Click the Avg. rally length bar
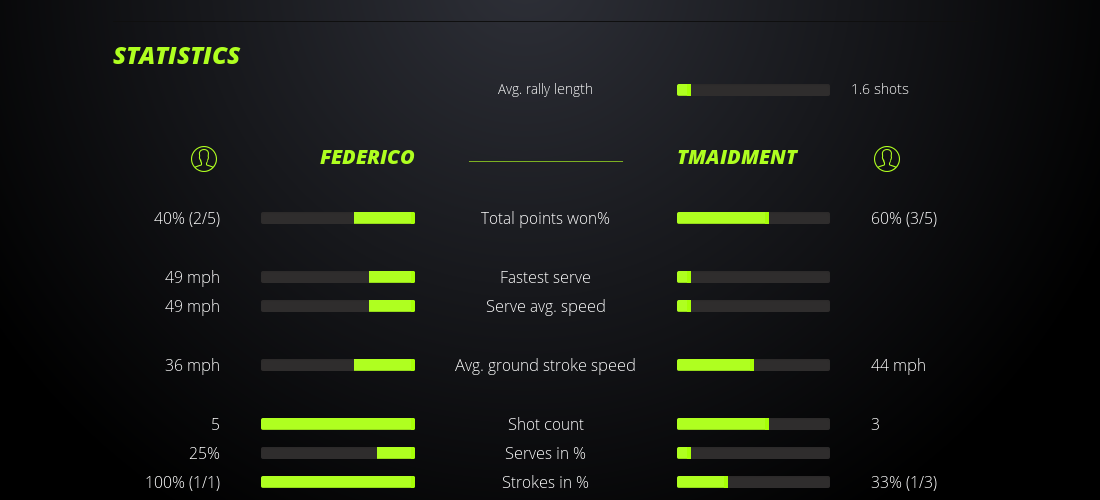 [x=753, y=90]
